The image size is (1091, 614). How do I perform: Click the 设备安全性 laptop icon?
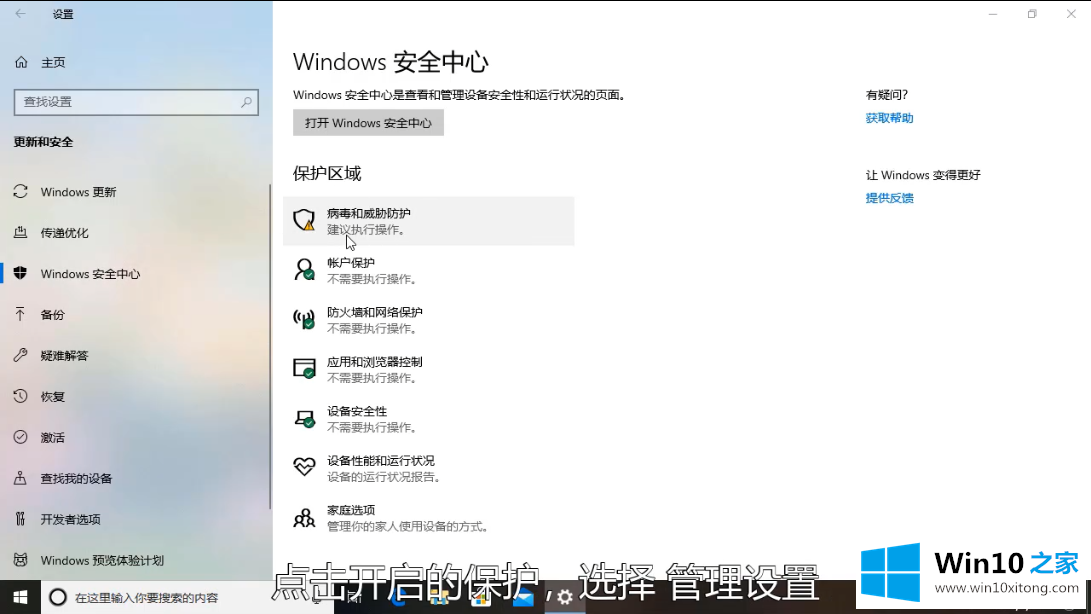tap(304, 418)
